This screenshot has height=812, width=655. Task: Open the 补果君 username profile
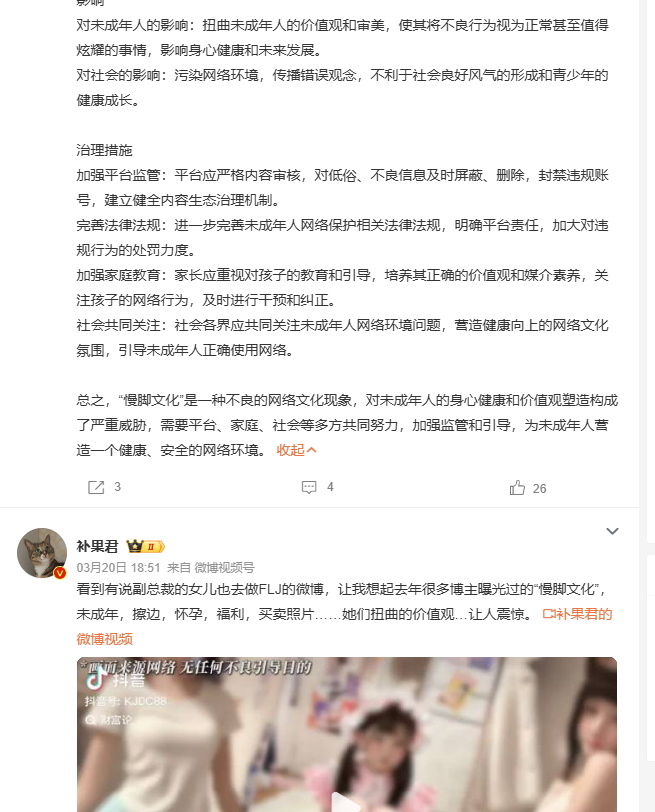coord(97,546)
